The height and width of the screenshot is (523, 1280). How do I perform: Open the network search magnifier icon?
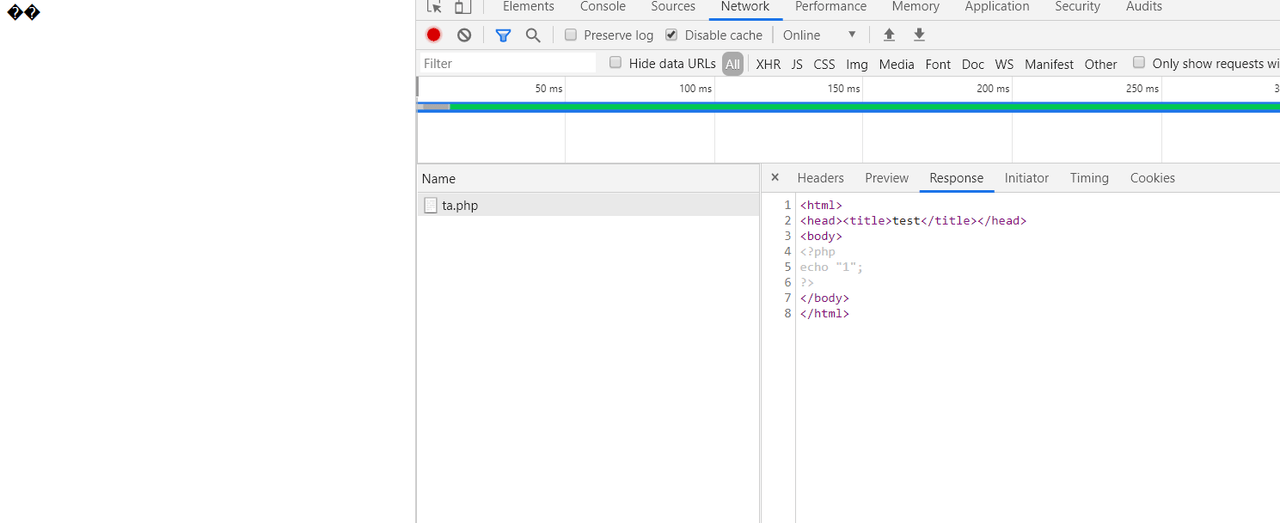[533, 35]
